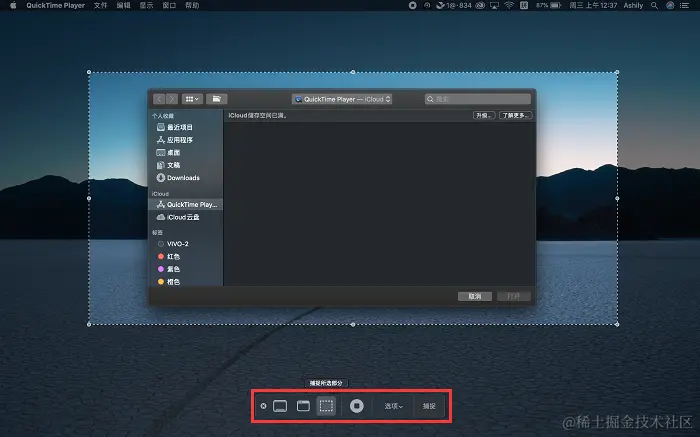Select Downloads in the sidebar
700x437 pixels.
(x=185, y=178)
